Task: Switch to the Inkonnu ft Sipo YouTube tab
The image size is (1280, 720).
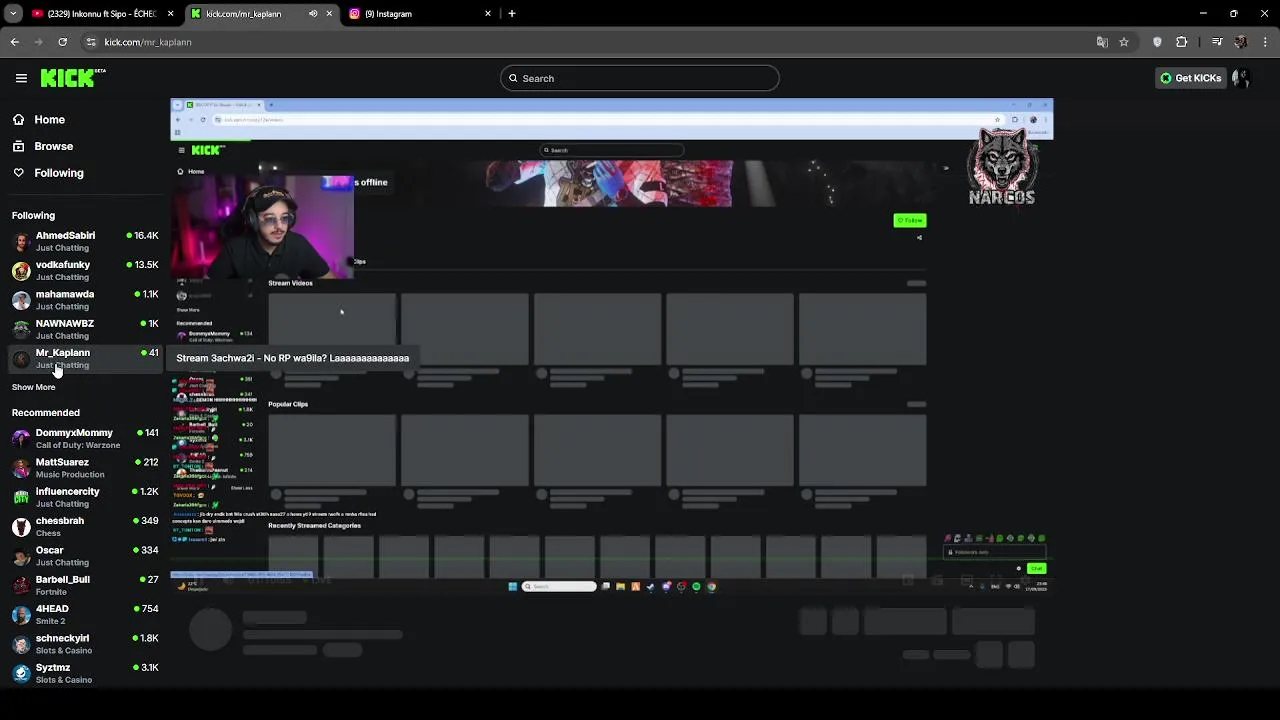Action: coord(100,14)
